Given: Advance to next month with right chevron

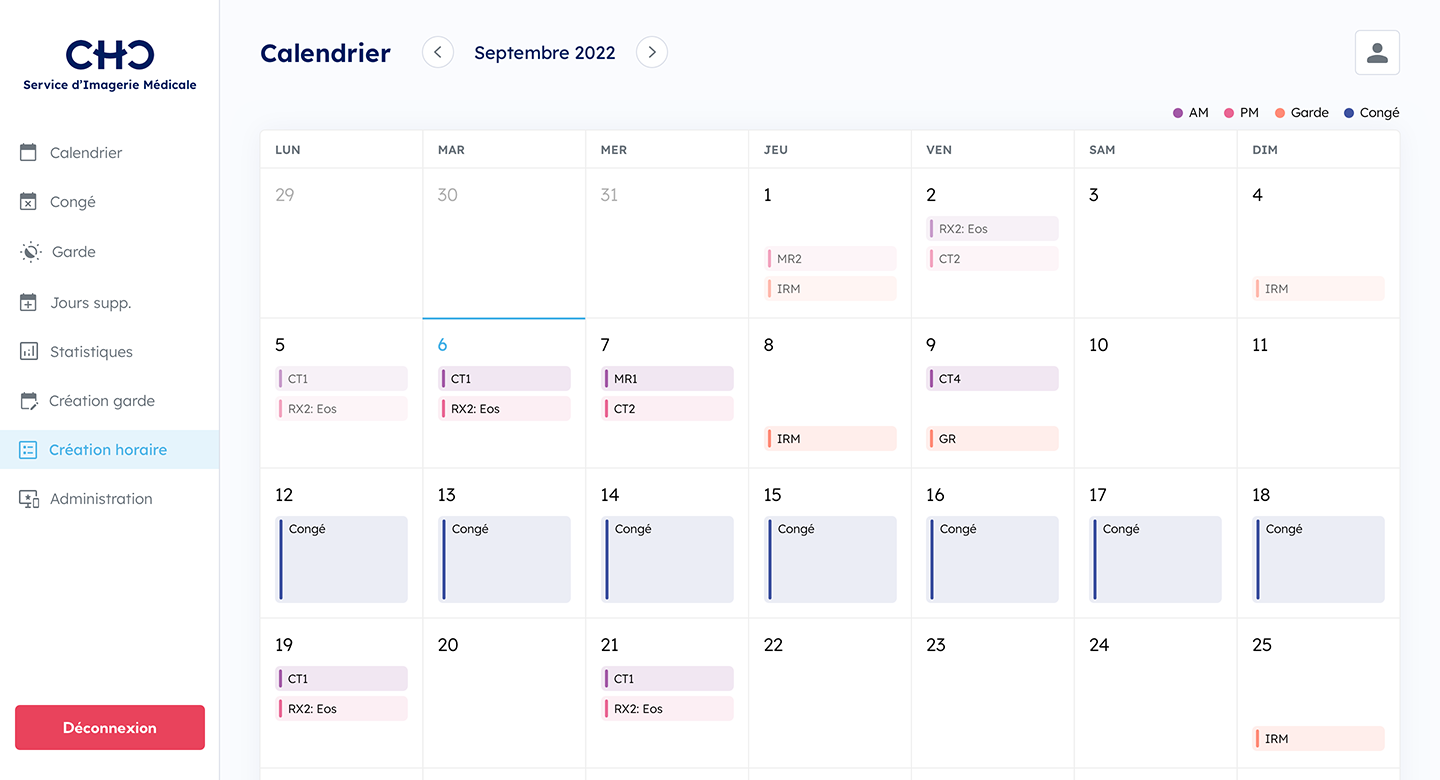Looking at the screenshot, I should [x=652, y=53].
